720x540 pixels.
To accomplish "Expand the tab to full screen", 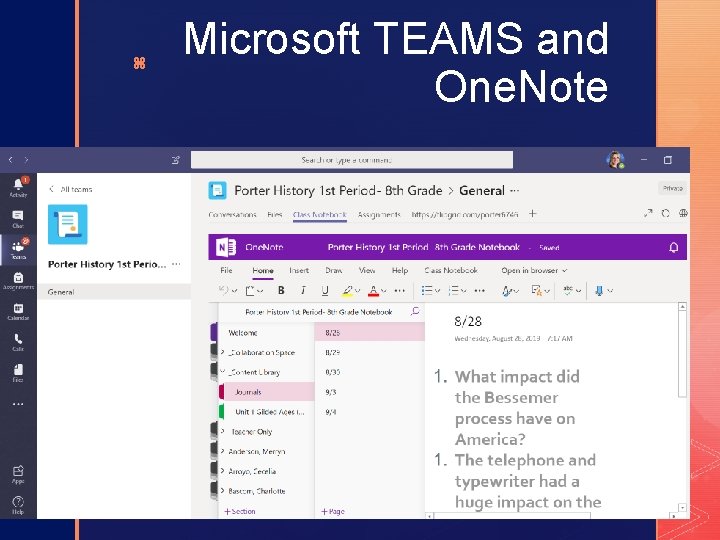I will (648, 214).
